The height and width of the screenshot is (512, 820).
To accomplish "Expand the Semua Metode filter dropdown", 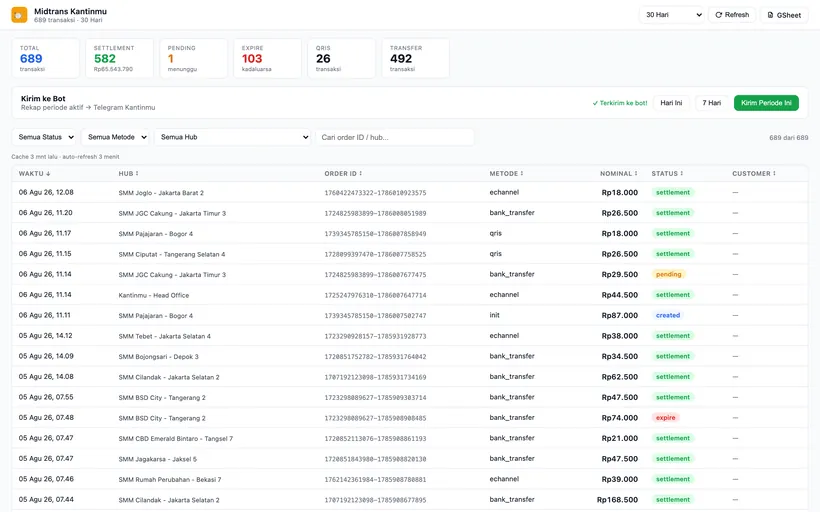I will (x=116, y=137).
